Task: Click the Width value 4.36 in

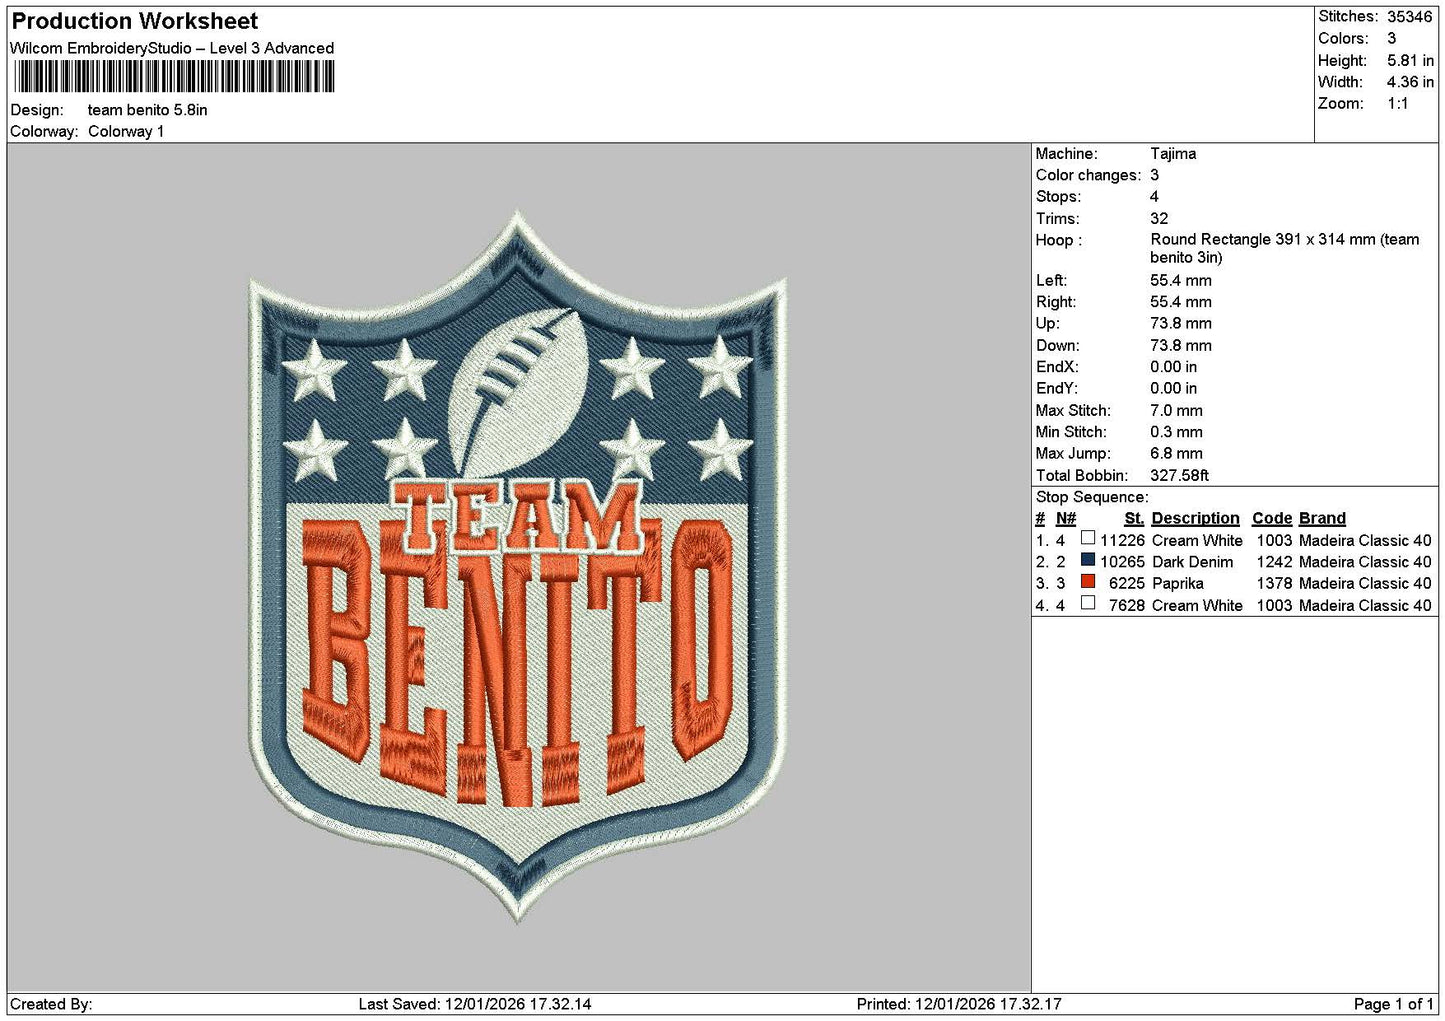Action: pos(1410,82)
